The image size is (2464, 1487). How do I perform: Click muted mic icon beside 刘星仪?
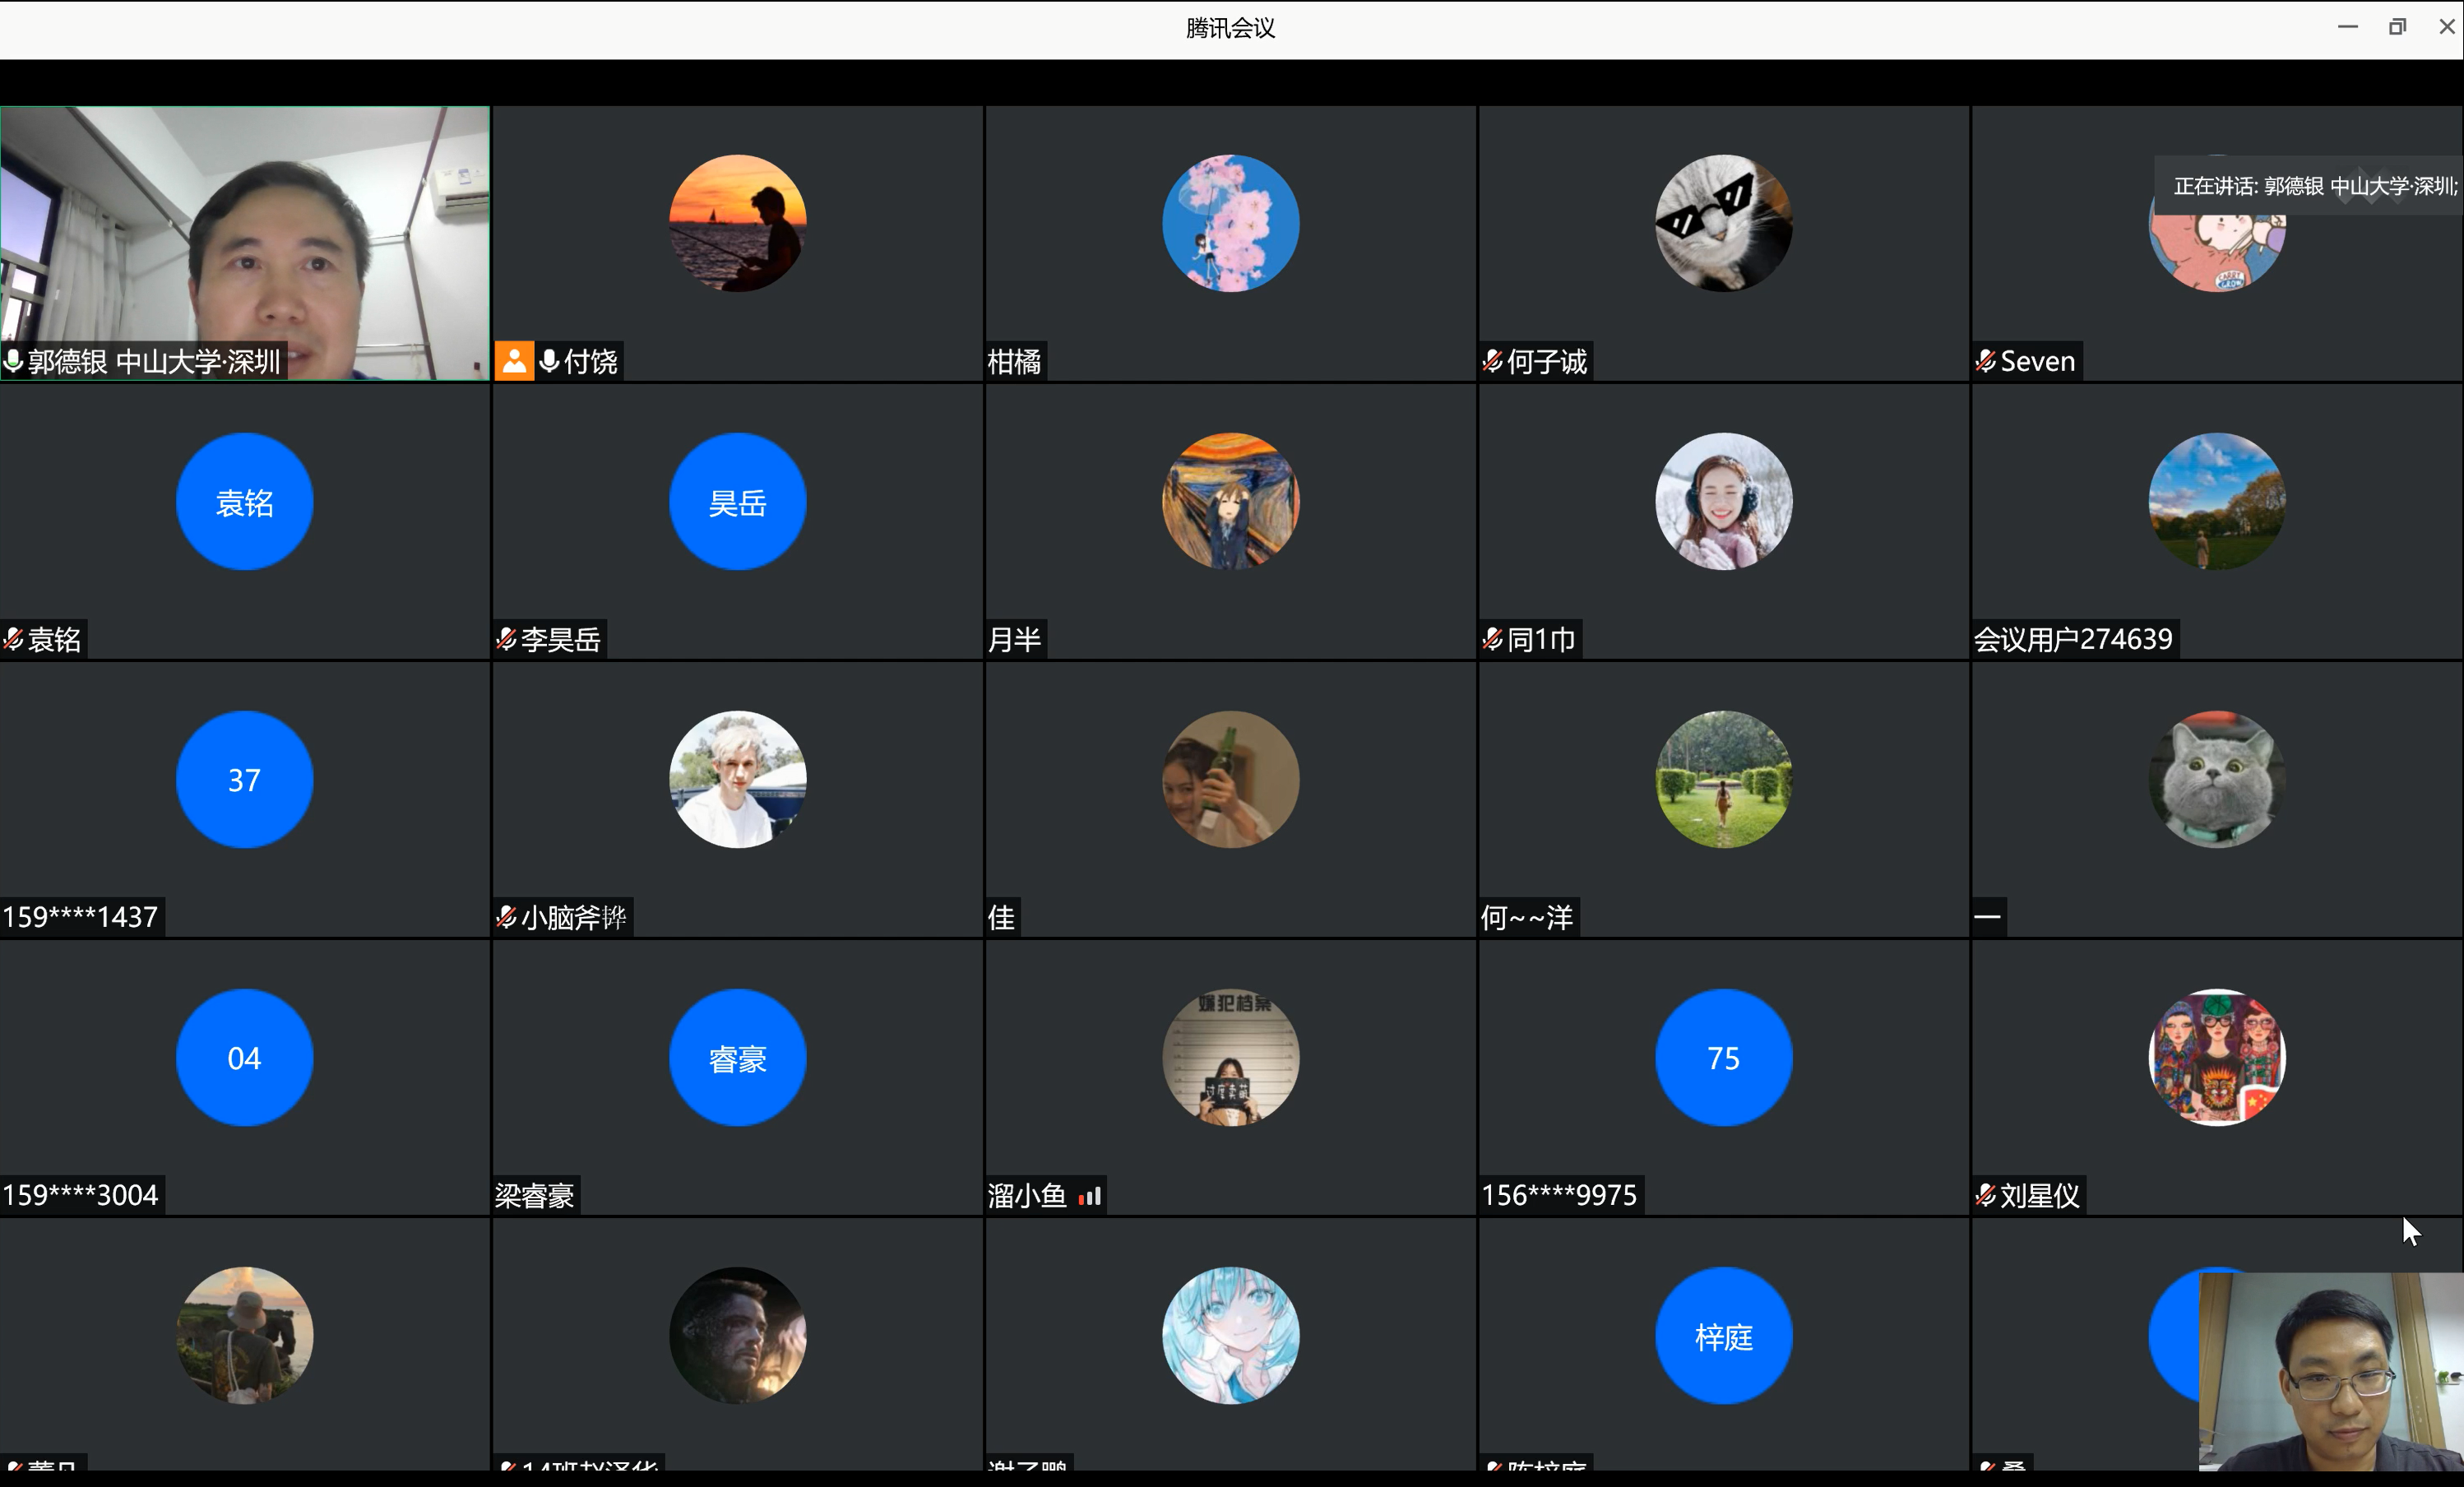(x=1985, y=1195)
